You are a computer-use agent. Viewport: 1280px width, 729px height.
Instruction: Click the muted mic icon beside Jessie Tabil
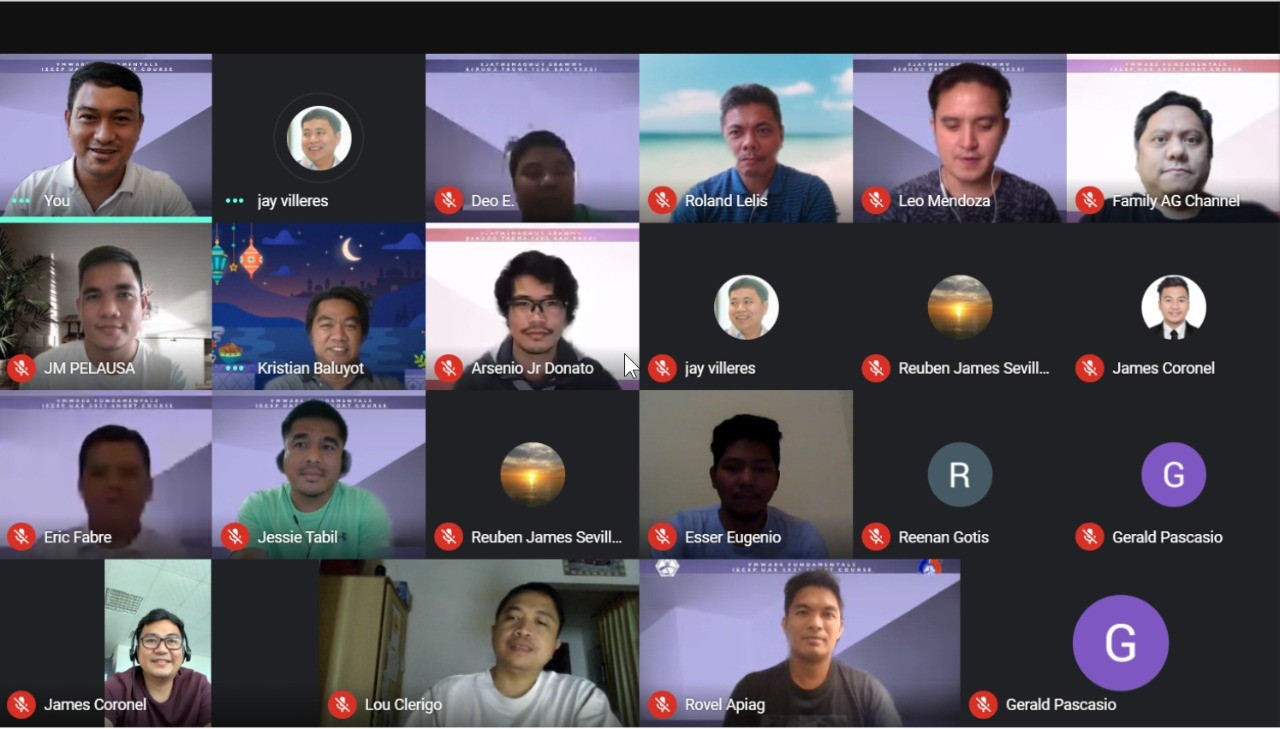pyautogui.click(x=235, y=537)
